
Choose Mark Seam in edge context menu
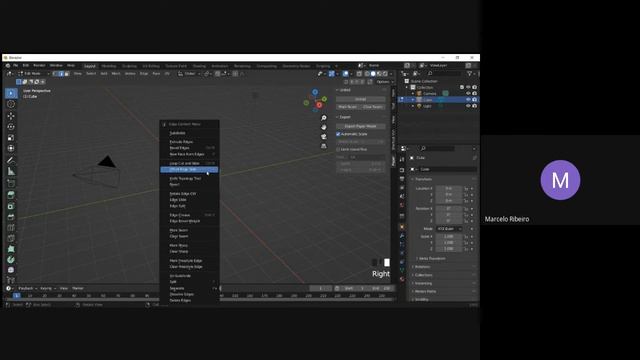click(x=189, y=230)
